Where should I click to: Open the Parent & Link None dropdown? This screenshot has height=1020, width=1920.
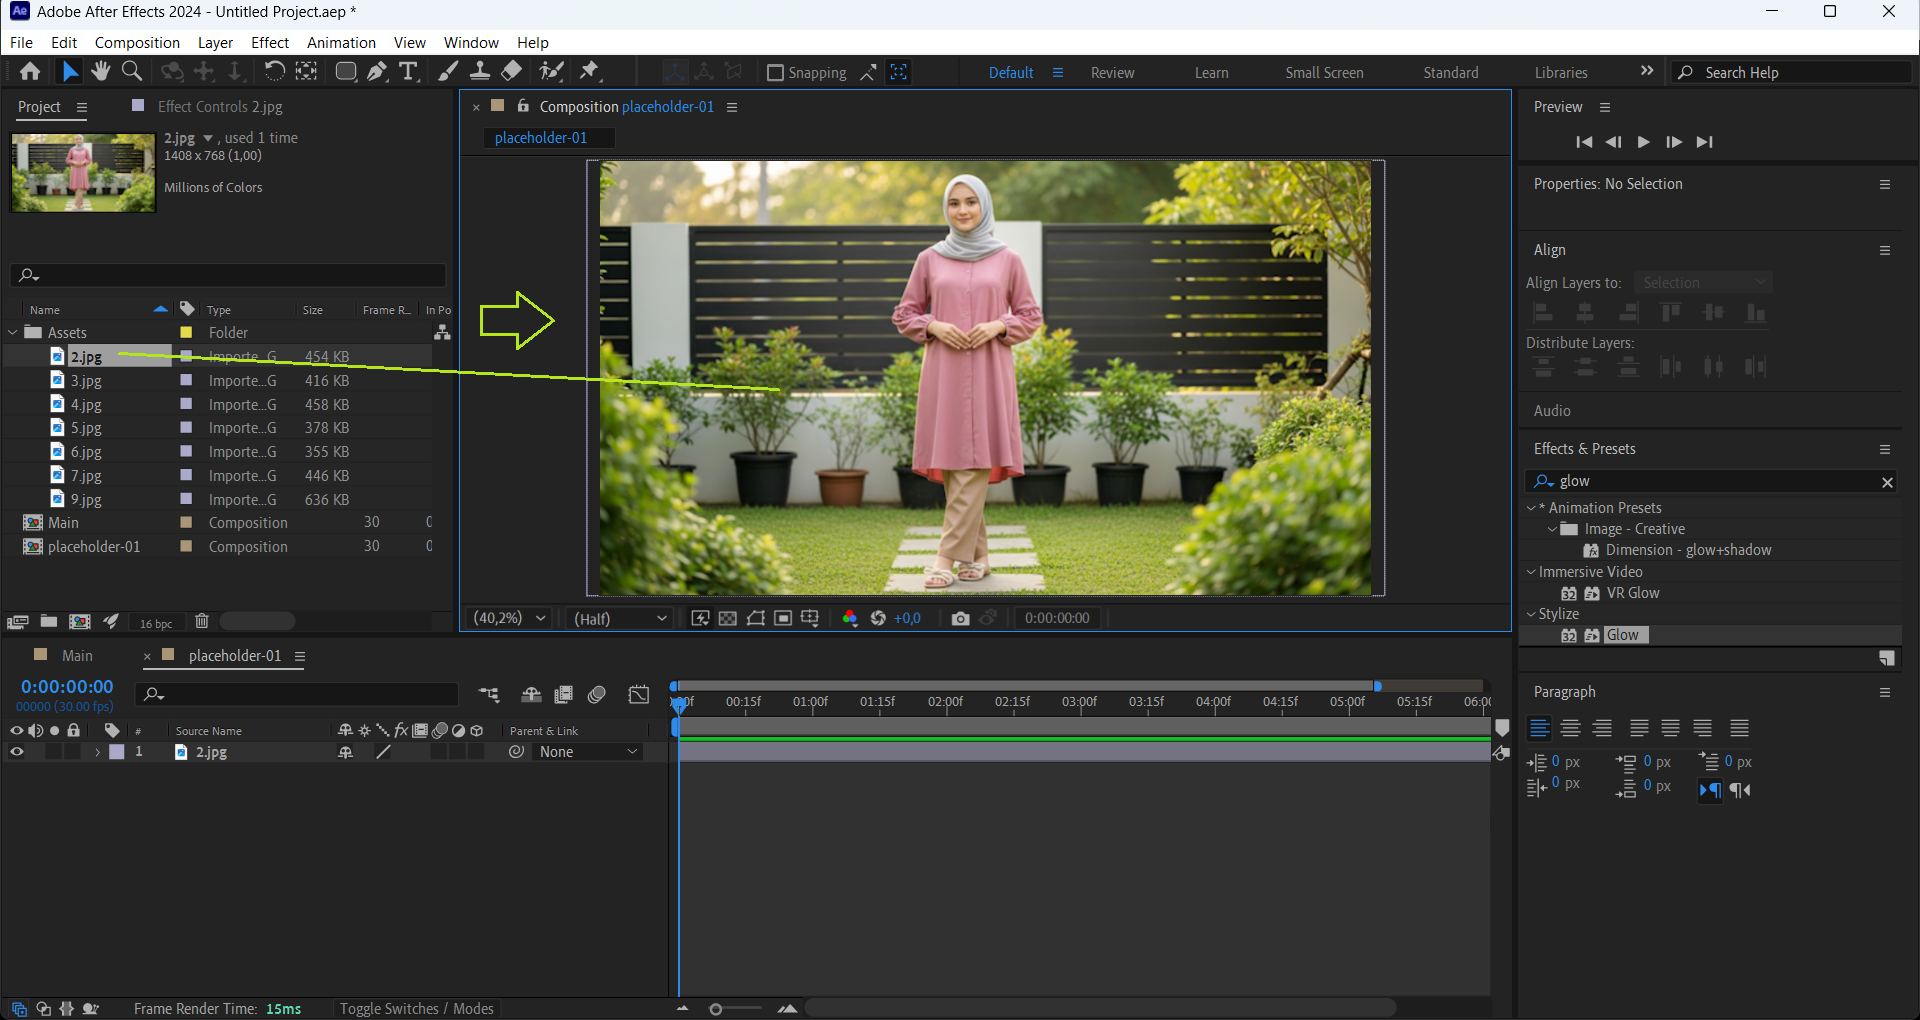coord(588,752)
